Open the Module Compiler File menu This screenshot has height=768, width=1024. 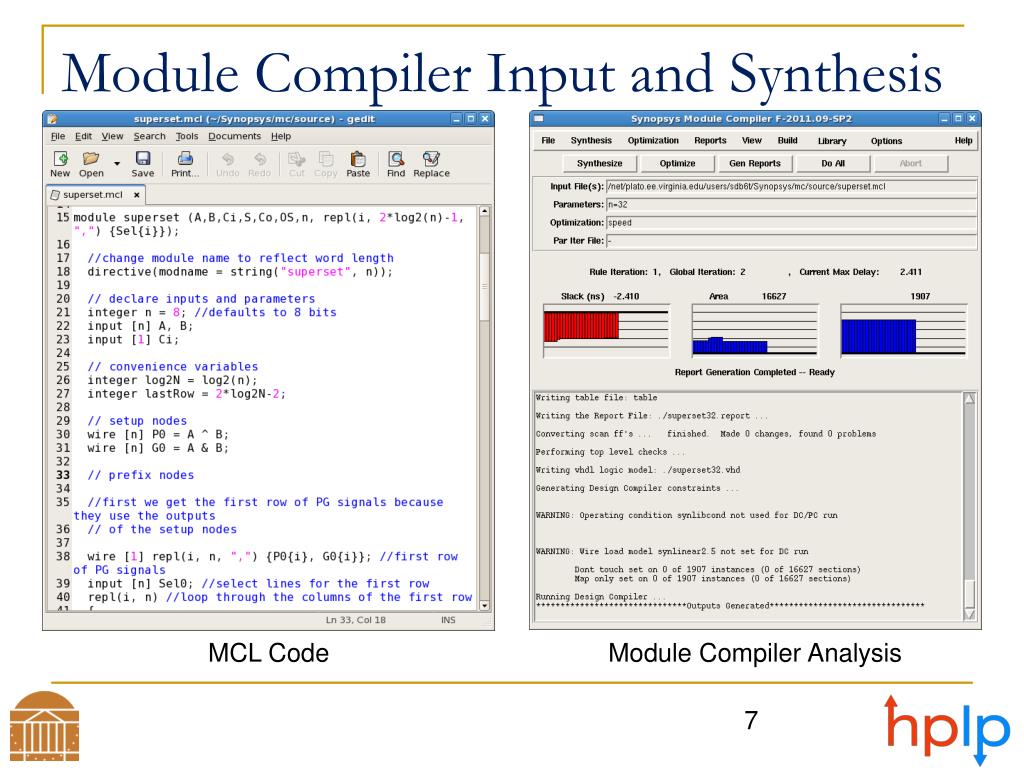pos(548,140)
